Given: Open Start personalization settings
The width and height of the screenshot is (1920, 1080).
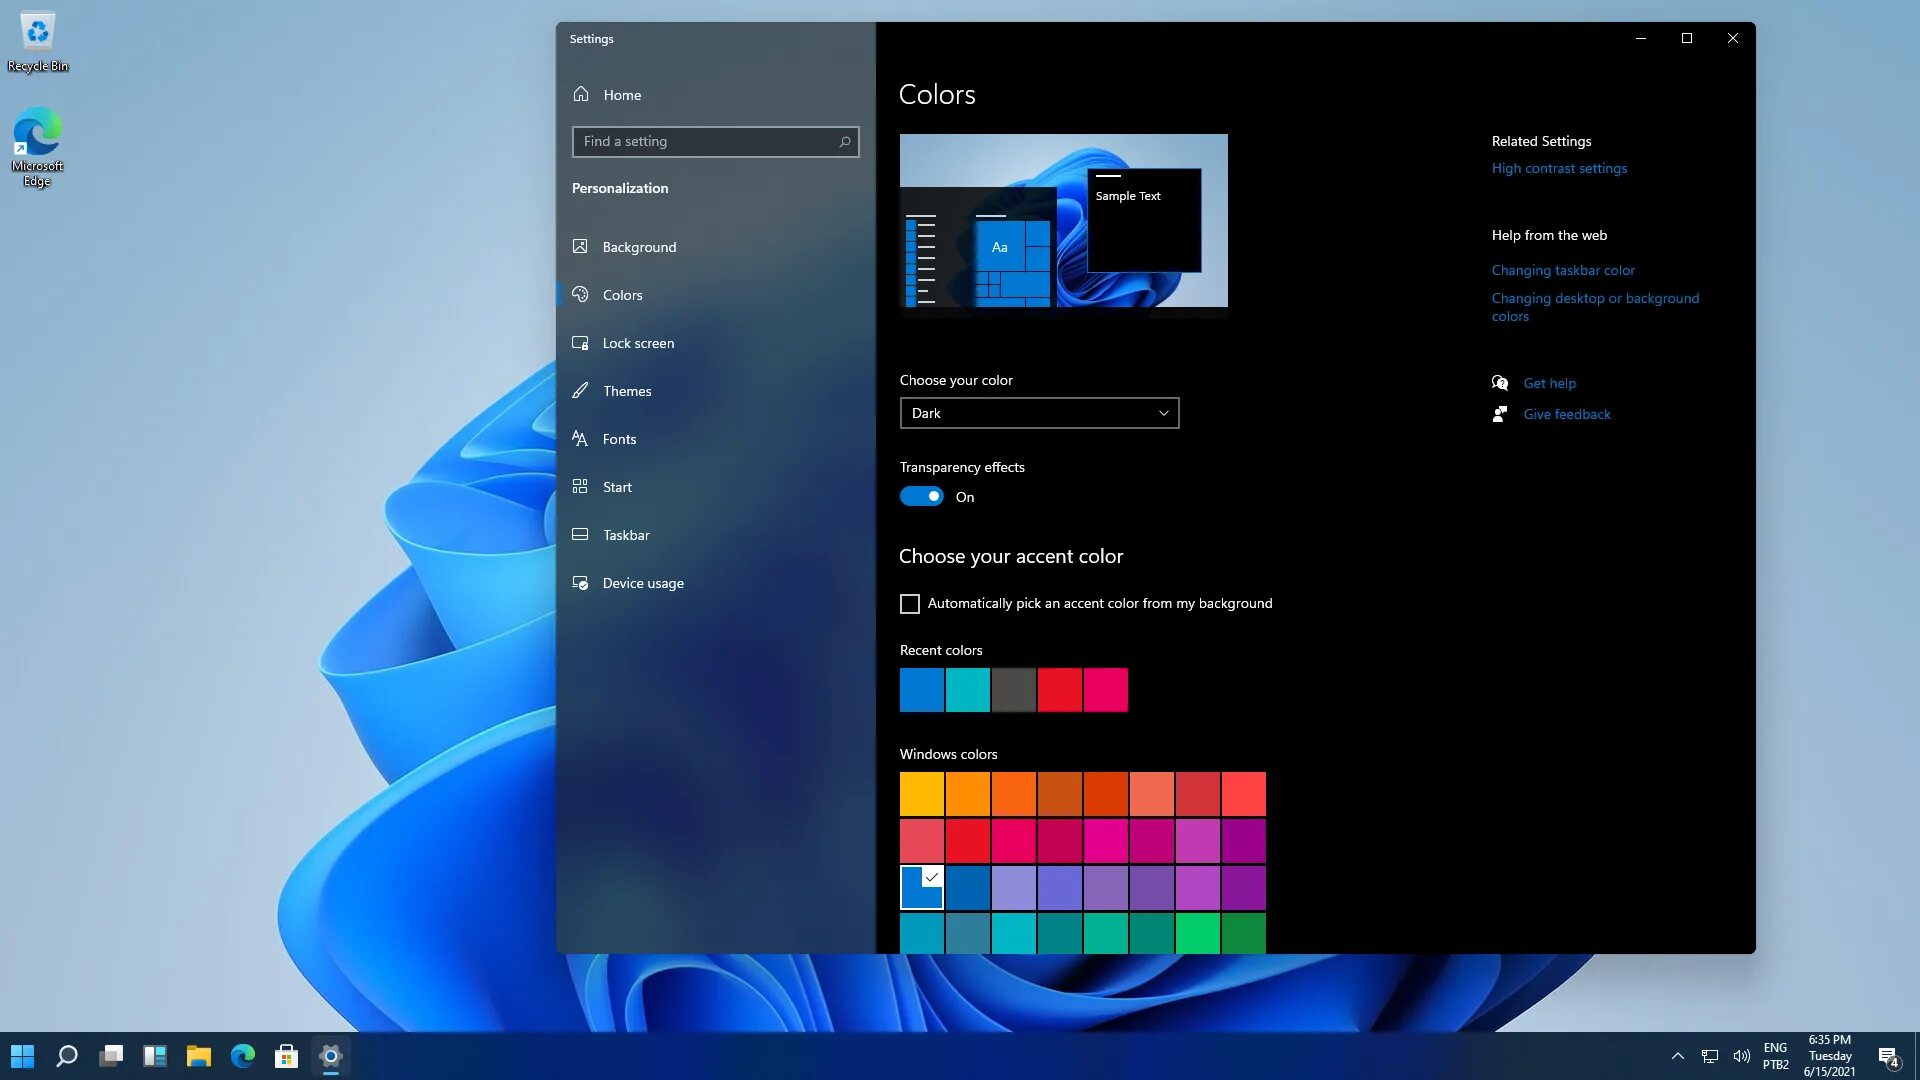Looking at the screenshot, I should [x=616, y=485].
